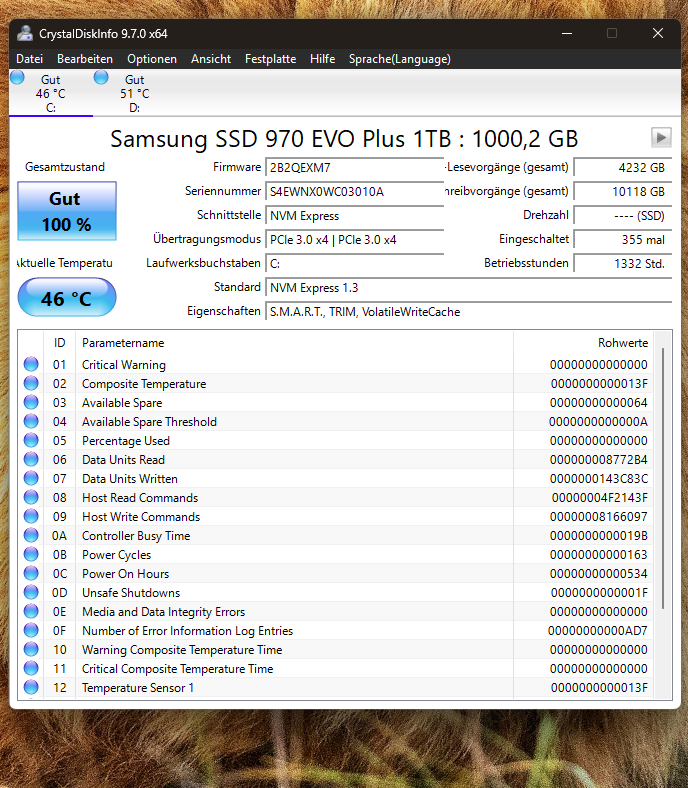The height and width of the screenshot is (788, 688).
Task: Click the Drehzahl value ---- (SSD)
Action: coord(623,216)
